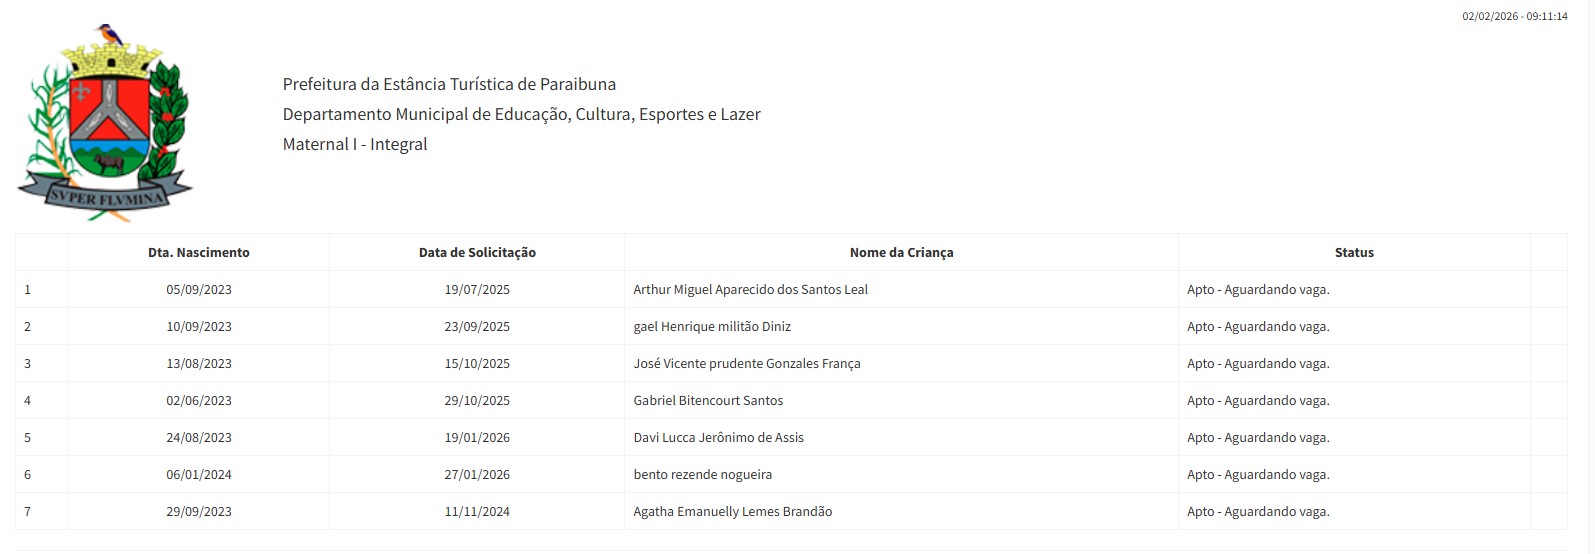Click request date 27/01/2026
The image size is (1595, 554).
point(477,475)
